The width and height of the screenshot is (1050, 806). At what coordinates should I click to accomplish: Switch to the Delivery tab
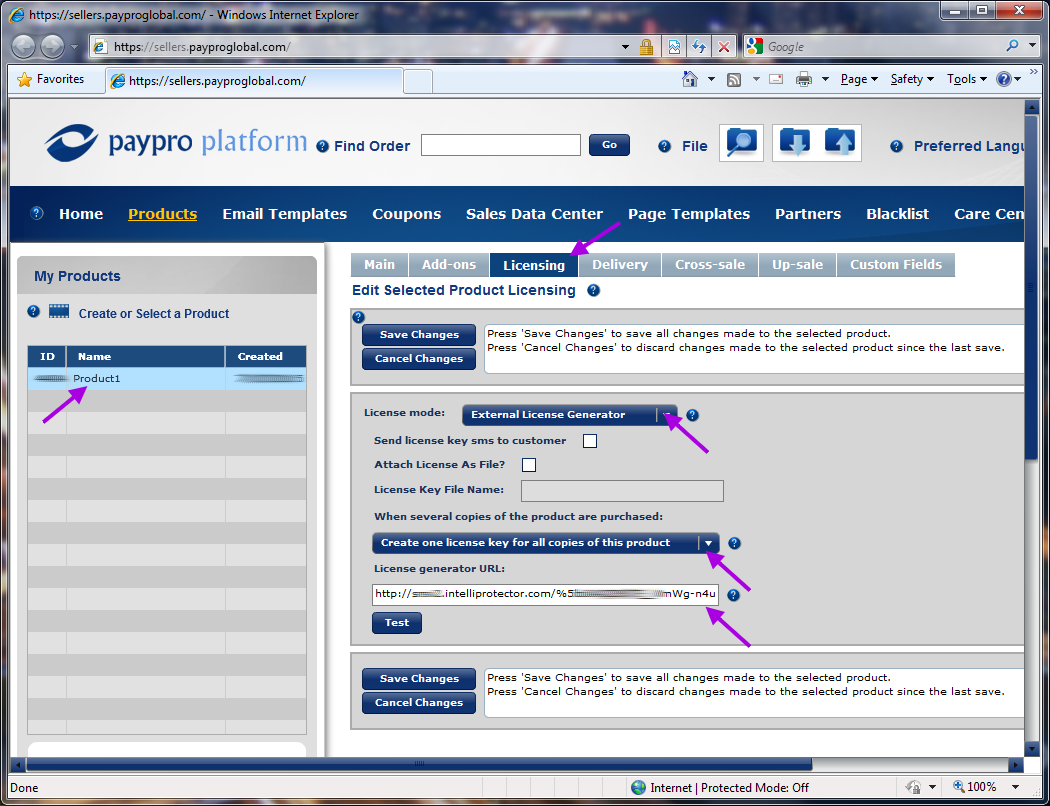tap(620, 264)
